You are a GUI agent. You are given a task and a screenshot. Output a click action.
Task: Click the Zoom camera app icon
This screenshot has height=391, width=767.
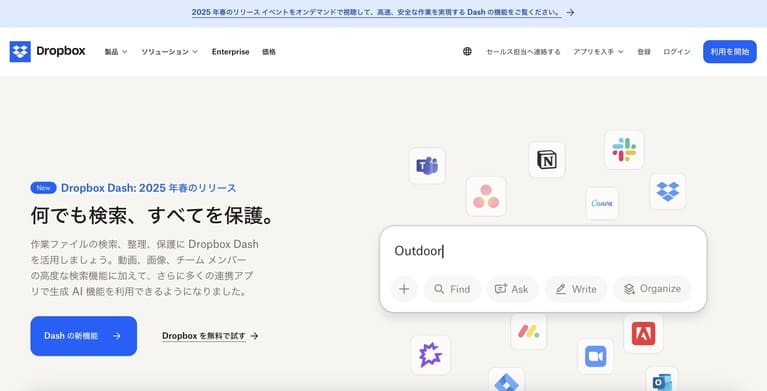pyautogui.click(x=595, y=356)
